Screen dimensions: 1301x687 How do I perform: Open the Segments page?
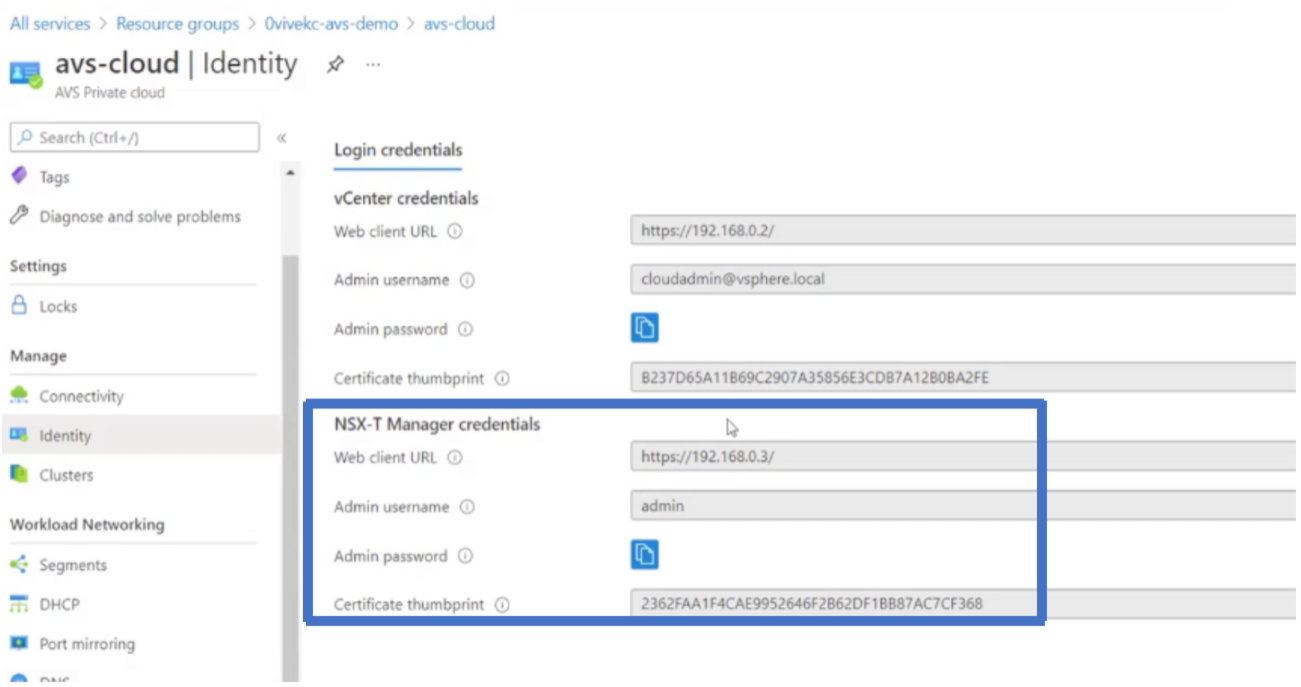tap(72, 565)
